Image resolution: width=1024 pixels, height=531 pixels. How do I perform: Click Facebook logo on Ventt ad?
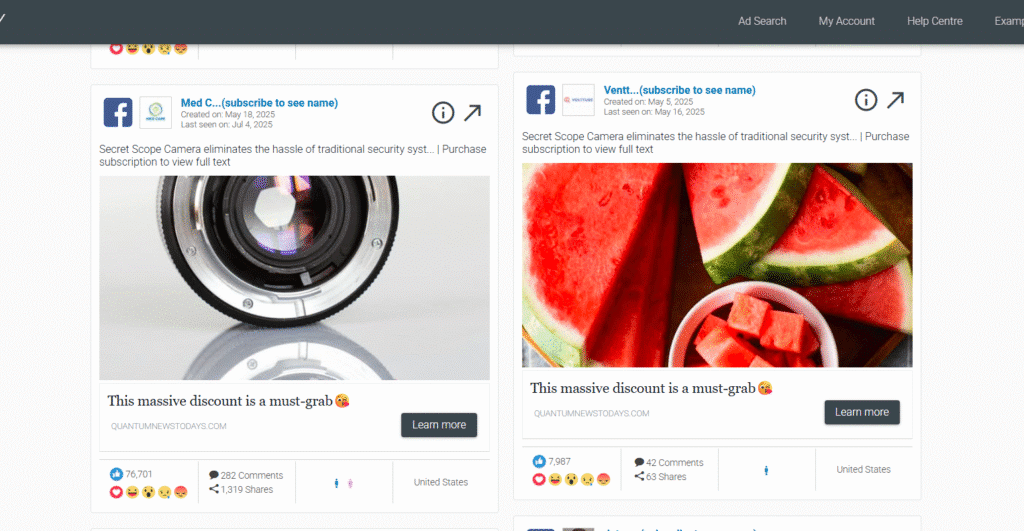(x=541, y=100)
